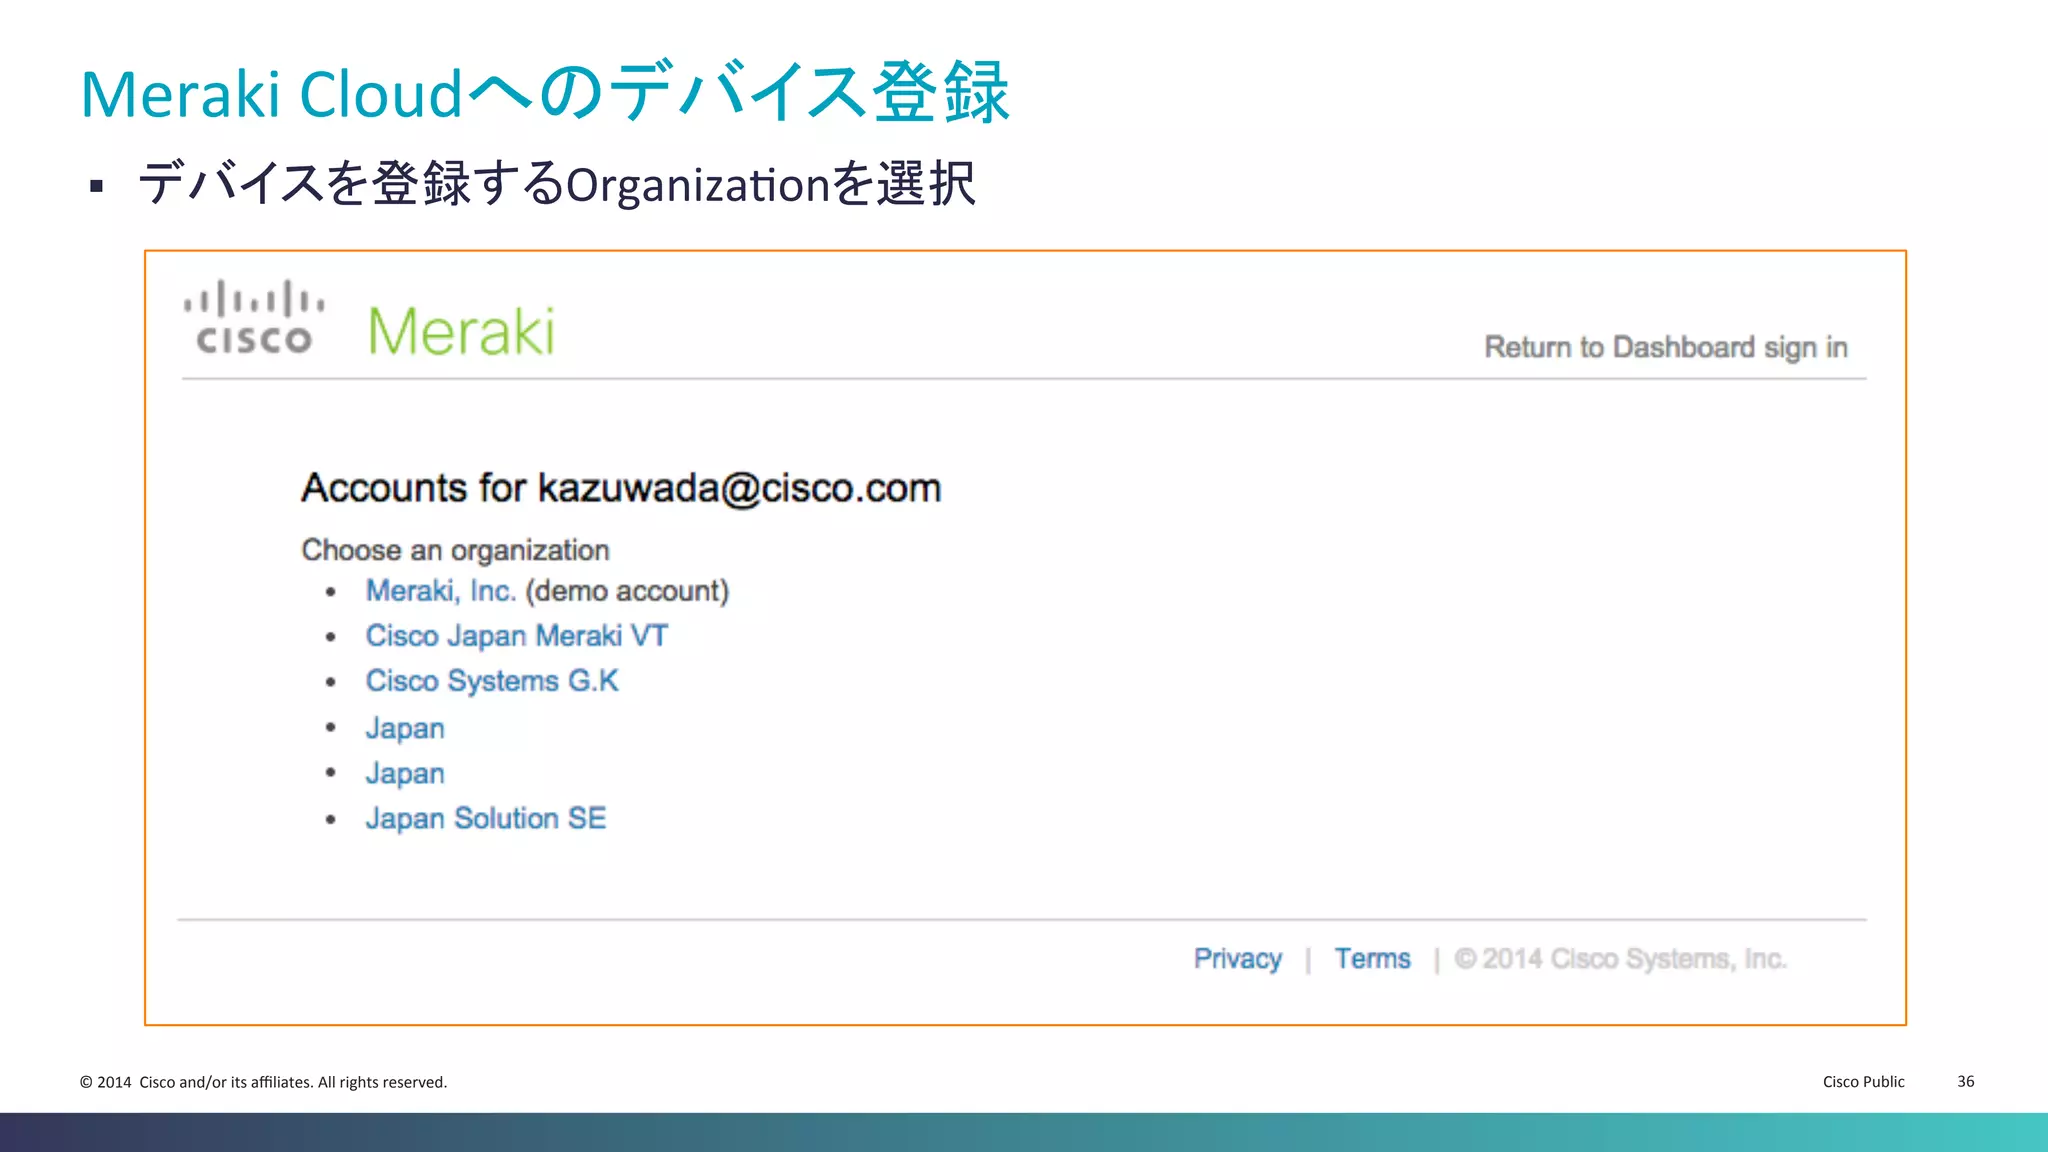Open the Privacy link in footer
The height and width of the screenshot is (1152, 2048).
click(x=1238, y=959)
